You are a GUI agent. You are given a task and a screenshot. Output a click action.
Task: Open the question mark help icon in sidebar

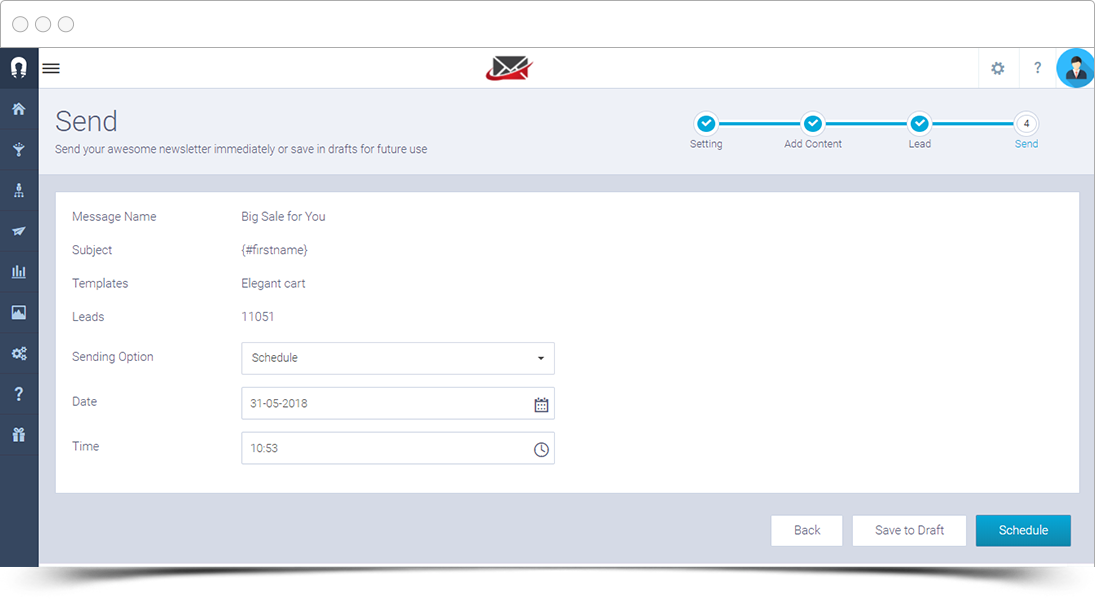(19, 394)
